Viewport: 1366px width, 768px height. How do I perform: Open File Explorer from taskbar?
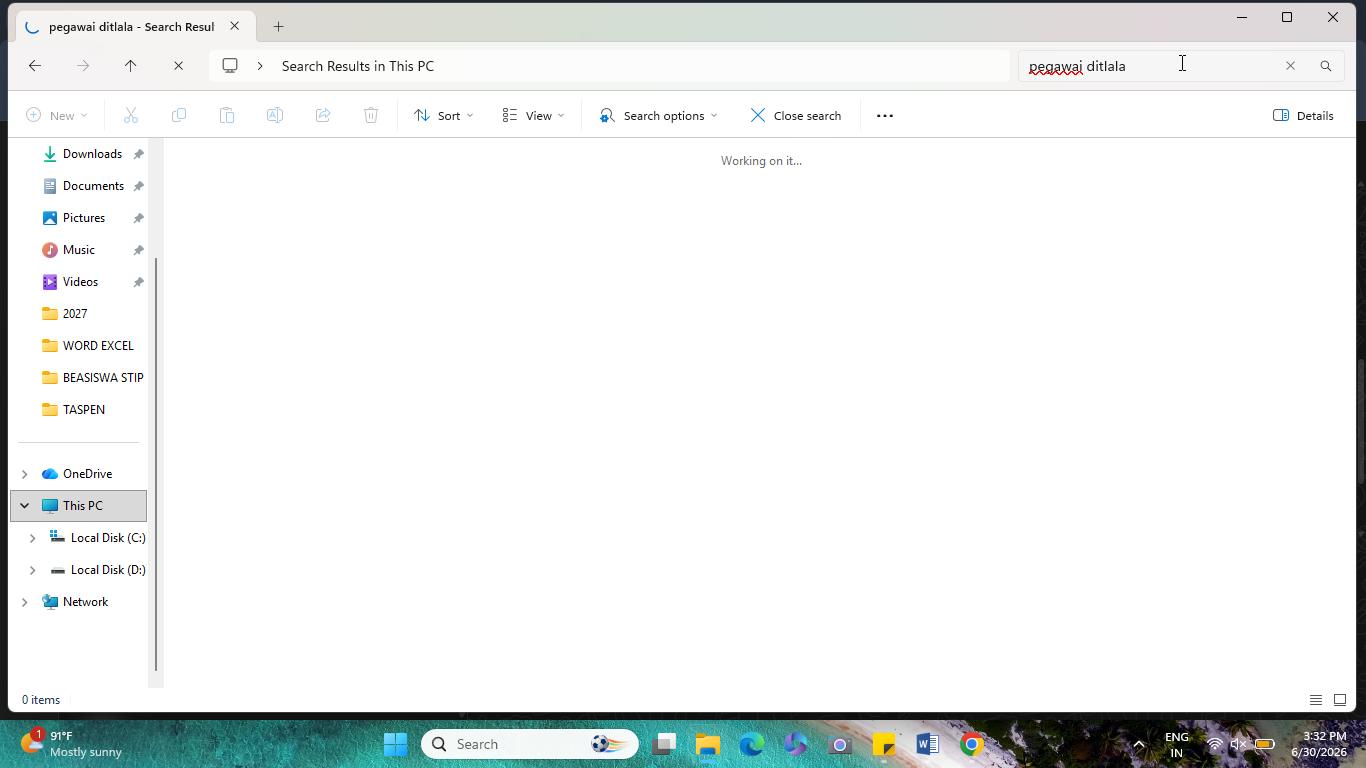(708, 744)
